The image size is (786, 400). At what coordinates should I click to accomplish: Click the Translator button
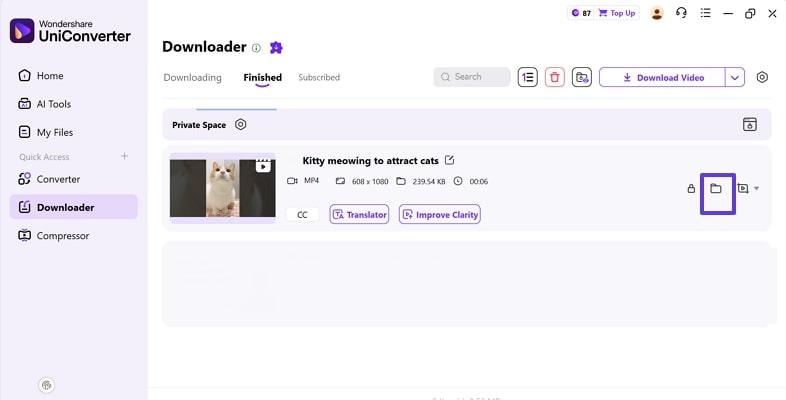coord(359,214)
